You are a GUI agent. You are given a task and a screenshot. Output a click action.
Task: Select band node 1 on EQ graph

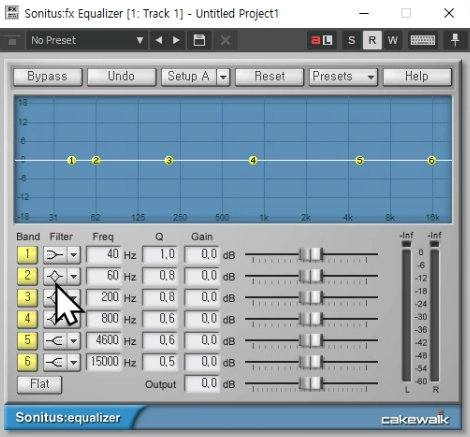coord(71,161)
